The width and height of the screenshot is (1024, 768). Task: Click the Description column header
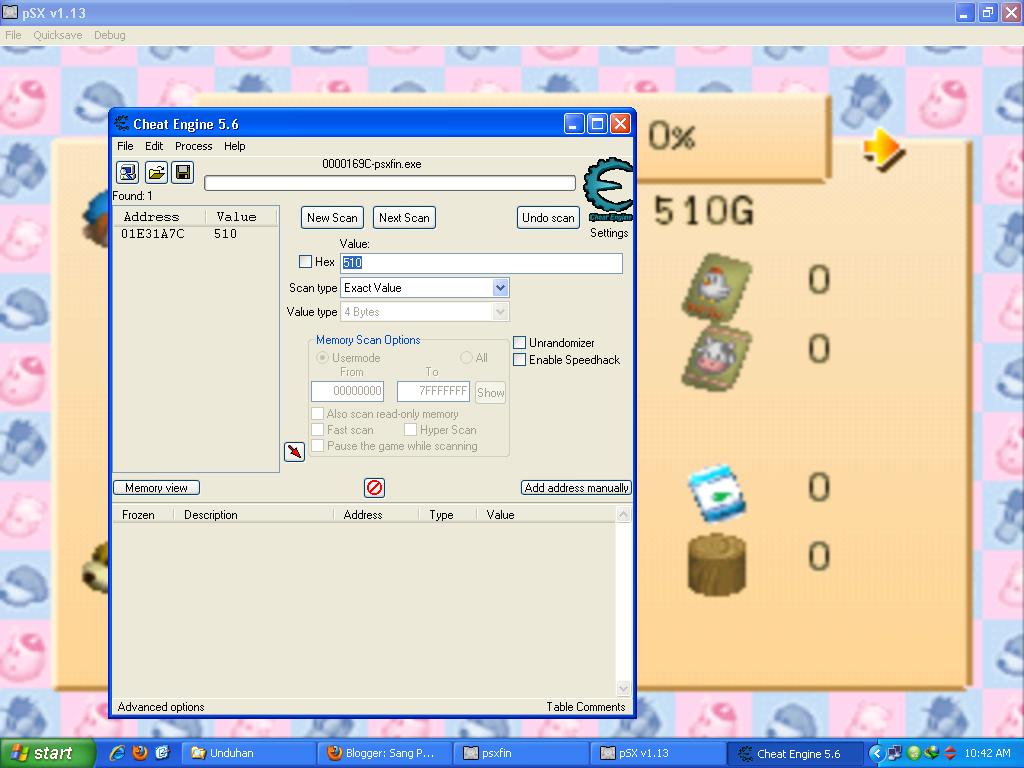pos(253,515)
